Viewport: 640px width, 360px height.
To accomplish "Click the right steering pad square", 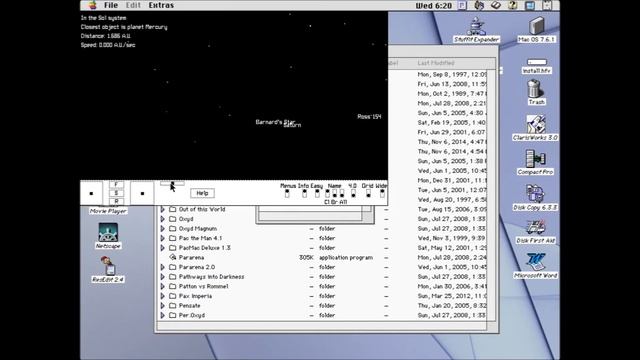I will (142, 193).
